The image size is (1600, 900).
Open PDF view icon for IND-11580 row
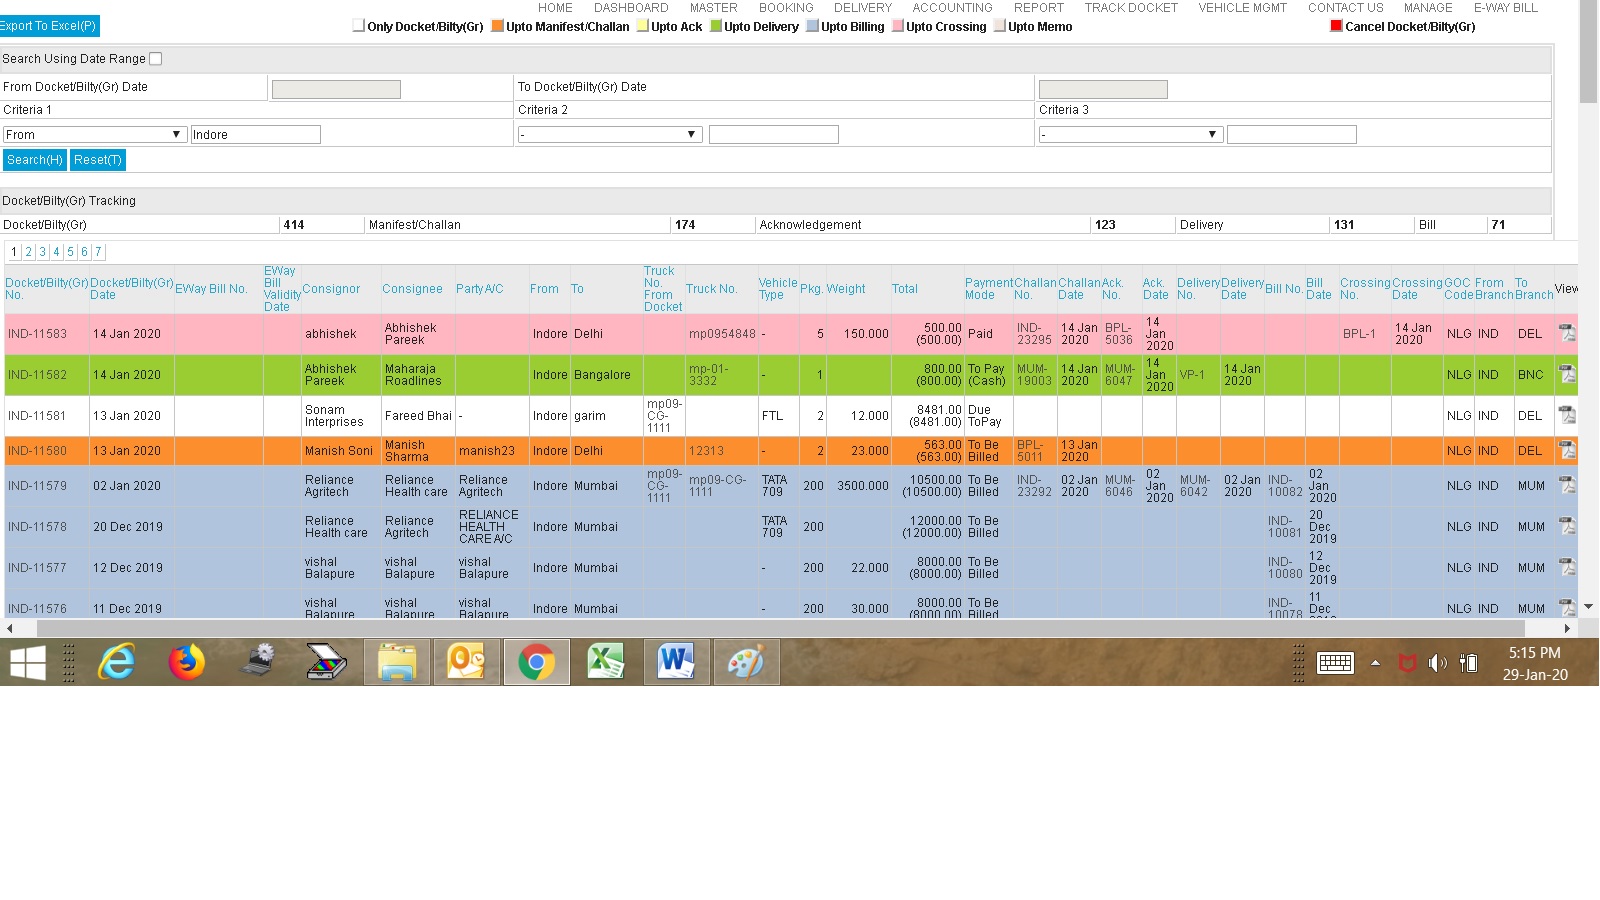[1567, 450]
